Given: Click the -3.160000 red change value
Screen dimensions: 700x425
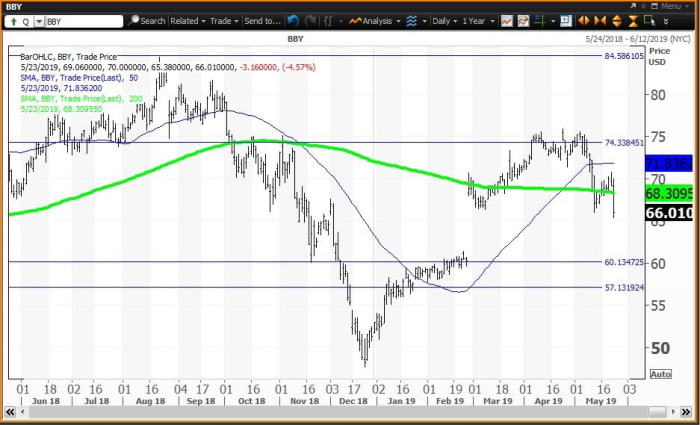Looking at the screenshot, I should [258, 67].
